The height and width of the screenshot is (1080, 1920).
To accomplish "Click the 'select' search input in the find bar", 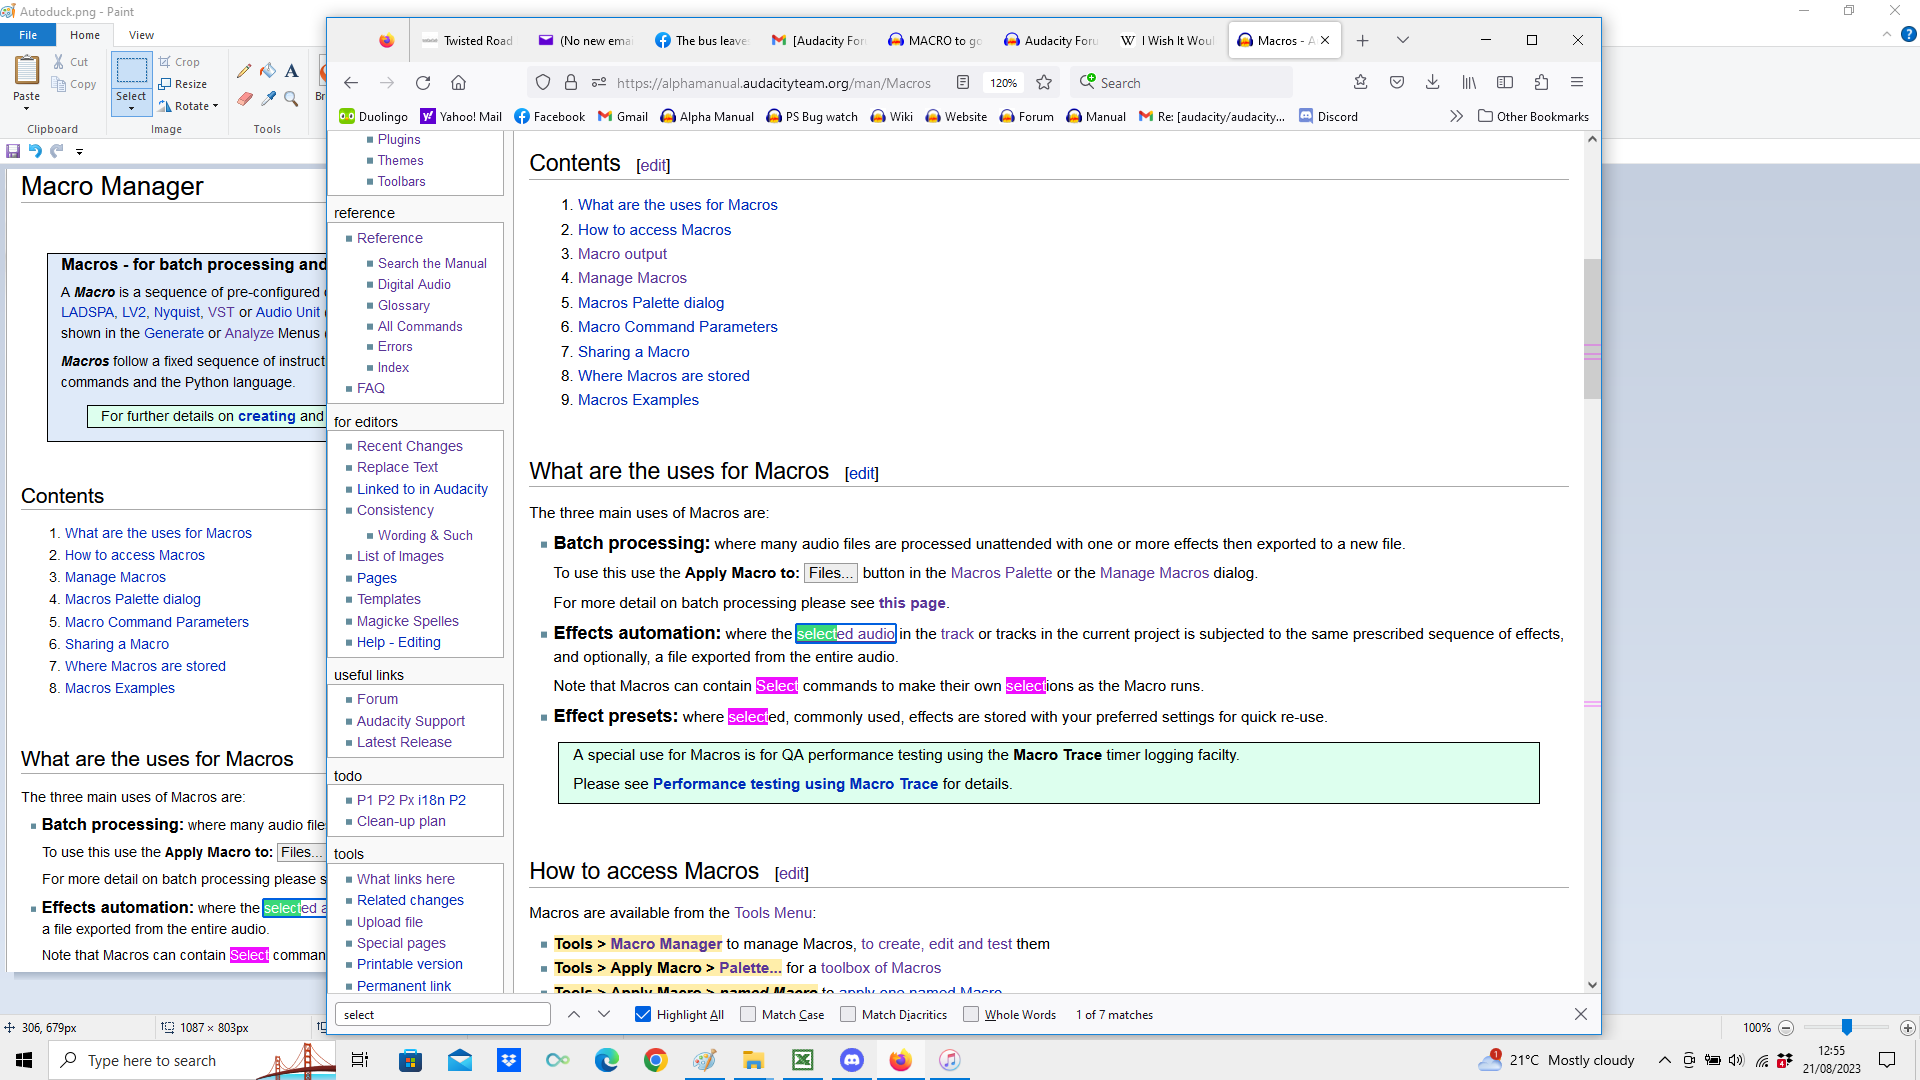I will pyautogui.click(x=443, y=1014).
